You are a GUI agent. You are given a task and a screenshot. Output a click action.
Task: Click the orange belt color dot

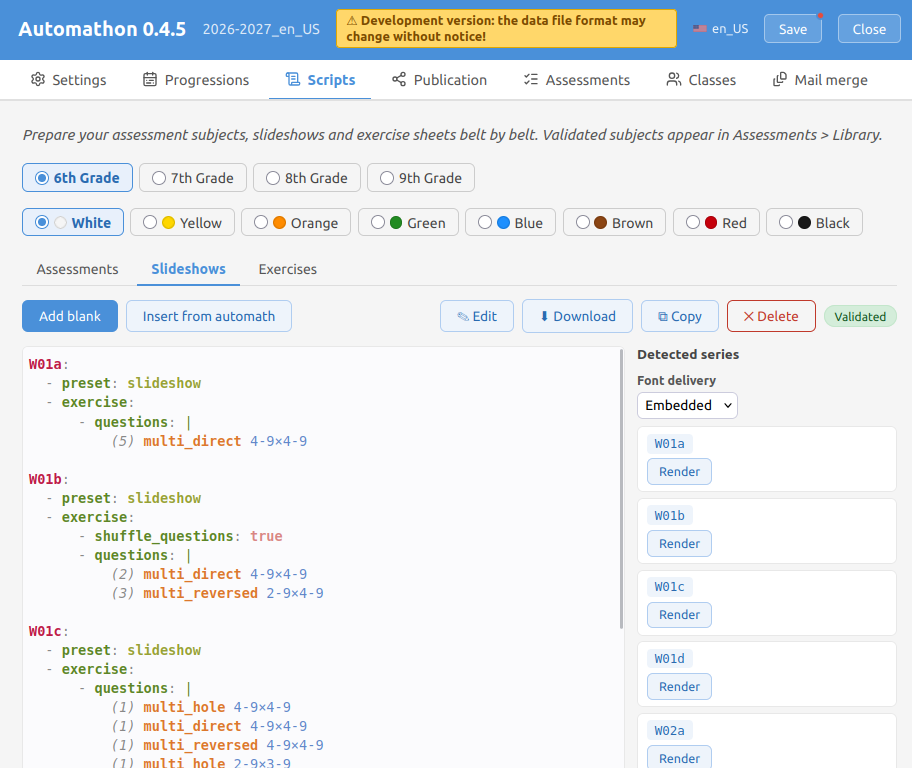tap(279, 222)
